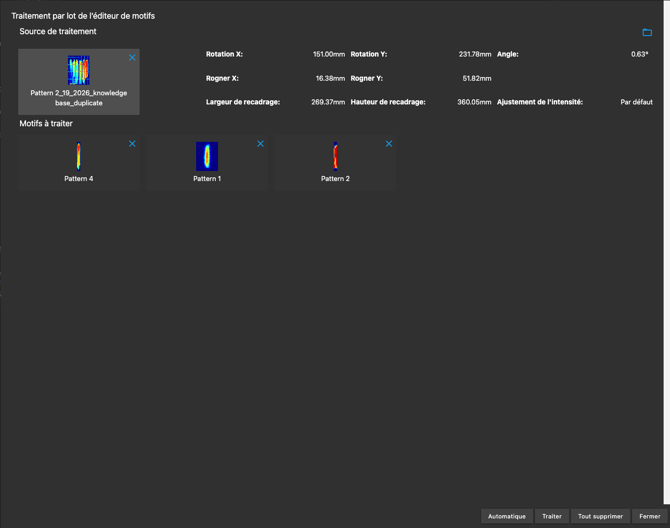This screenshot has height=528, width=670.
Task: Remove the source pattern with its X icon
Action: tap(132, 58)
